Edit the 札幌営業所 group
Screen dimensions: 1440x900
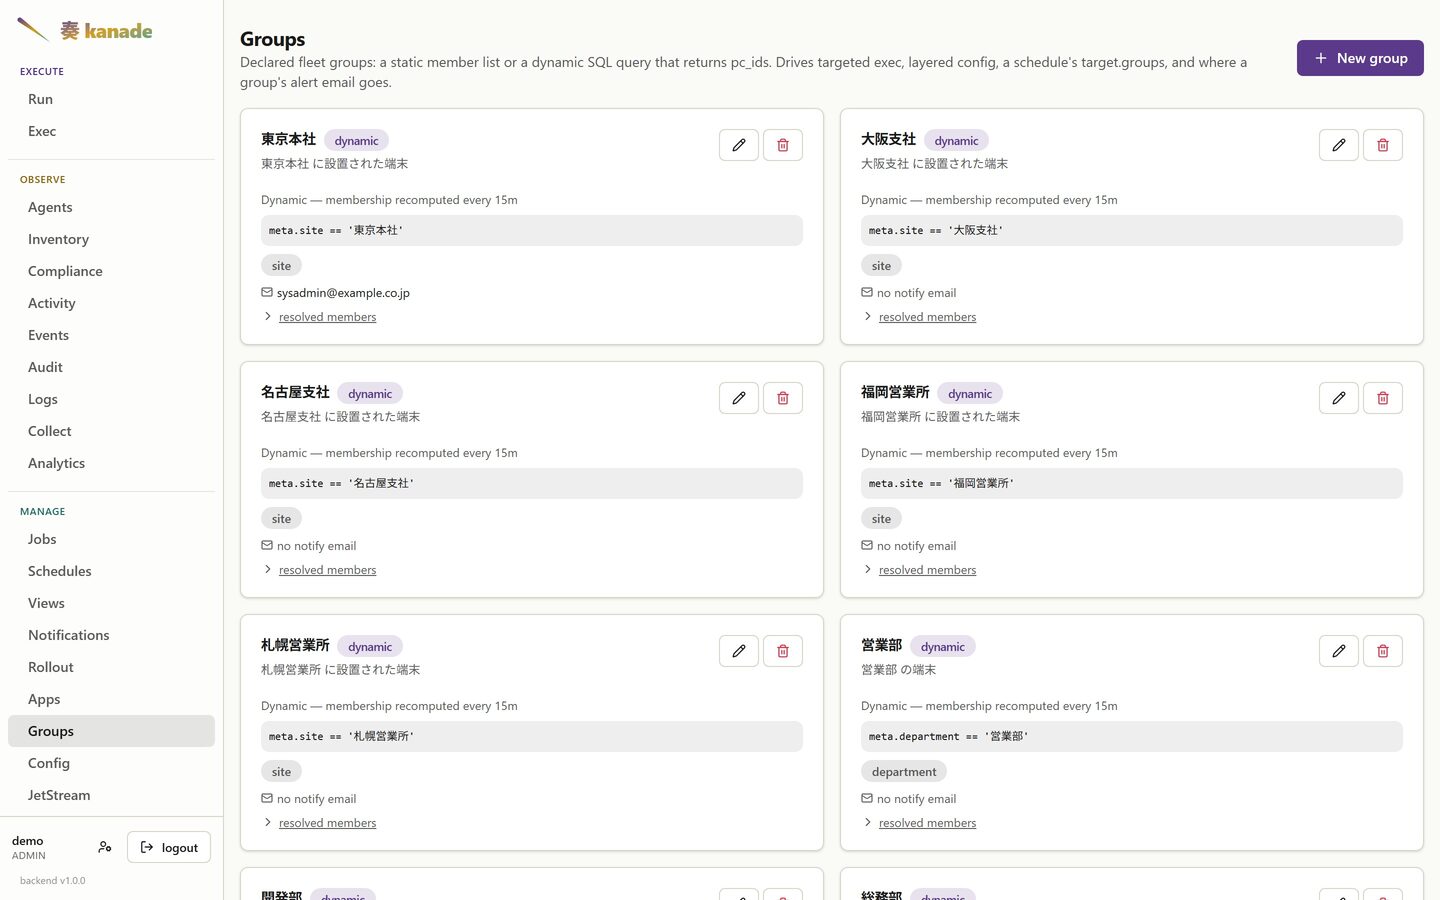pyautogui.click(x=739, y=651)
